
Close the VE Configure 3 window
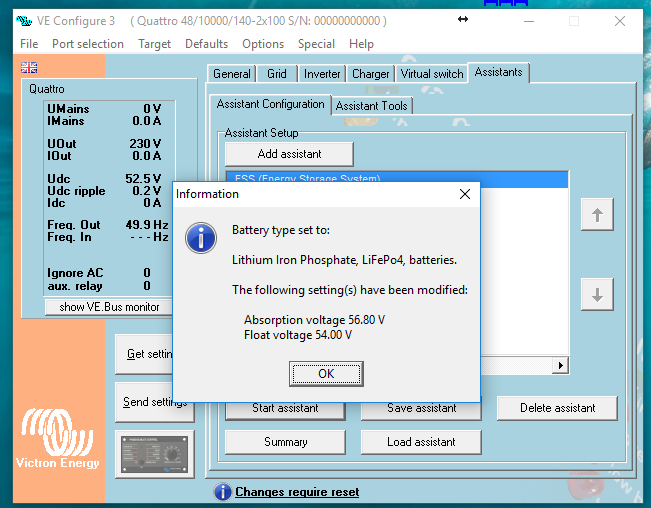pos(620,21)
